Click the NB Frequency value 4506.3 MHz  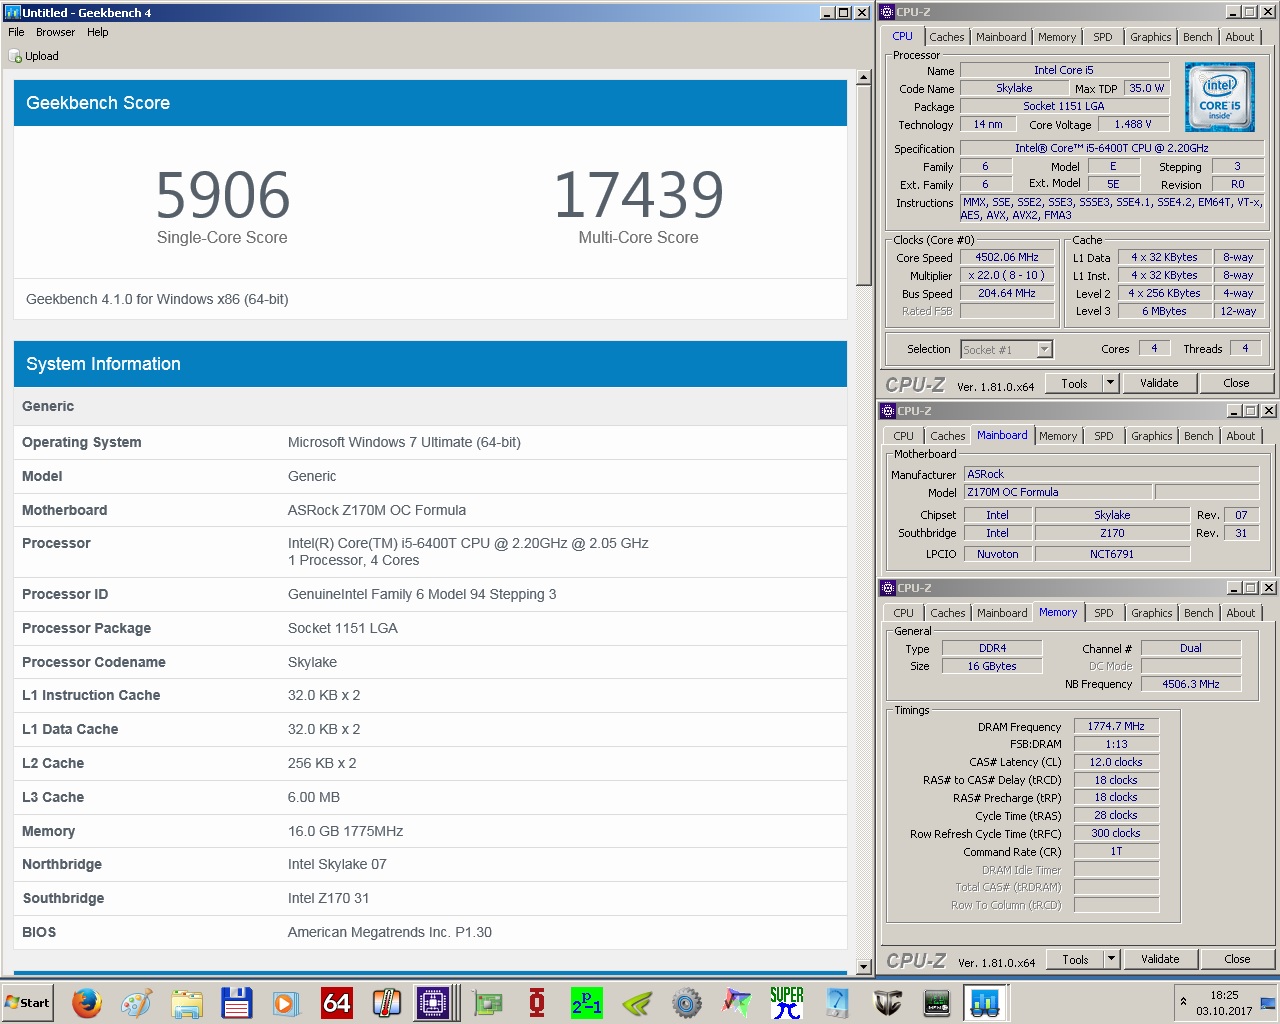pyautogui.click(x=1190, y=684)
